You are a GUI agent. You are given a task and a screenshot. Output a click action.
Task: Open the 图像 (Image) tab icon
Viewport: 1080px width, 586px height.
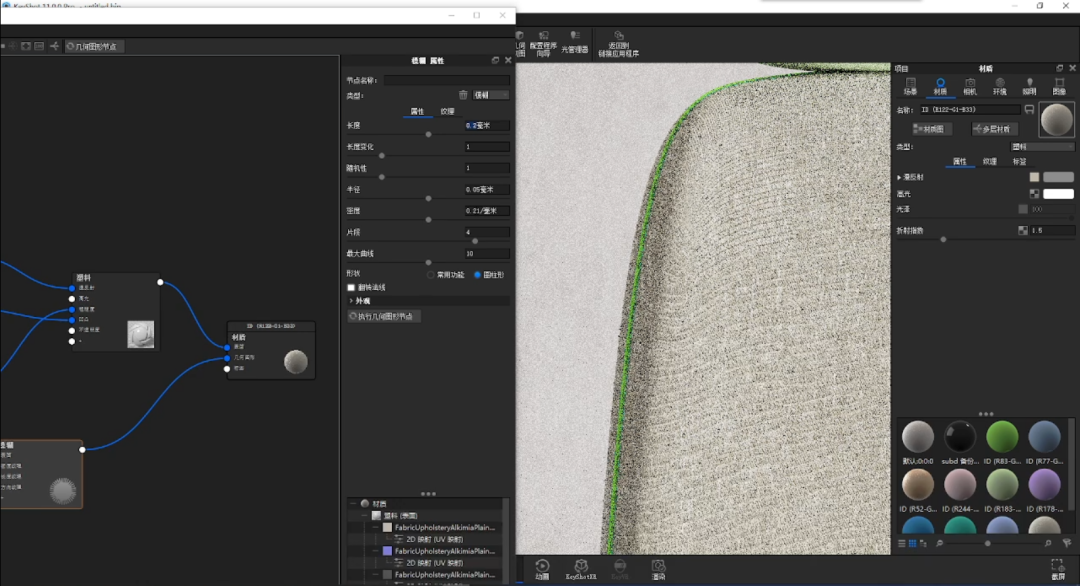point(1059,87)
